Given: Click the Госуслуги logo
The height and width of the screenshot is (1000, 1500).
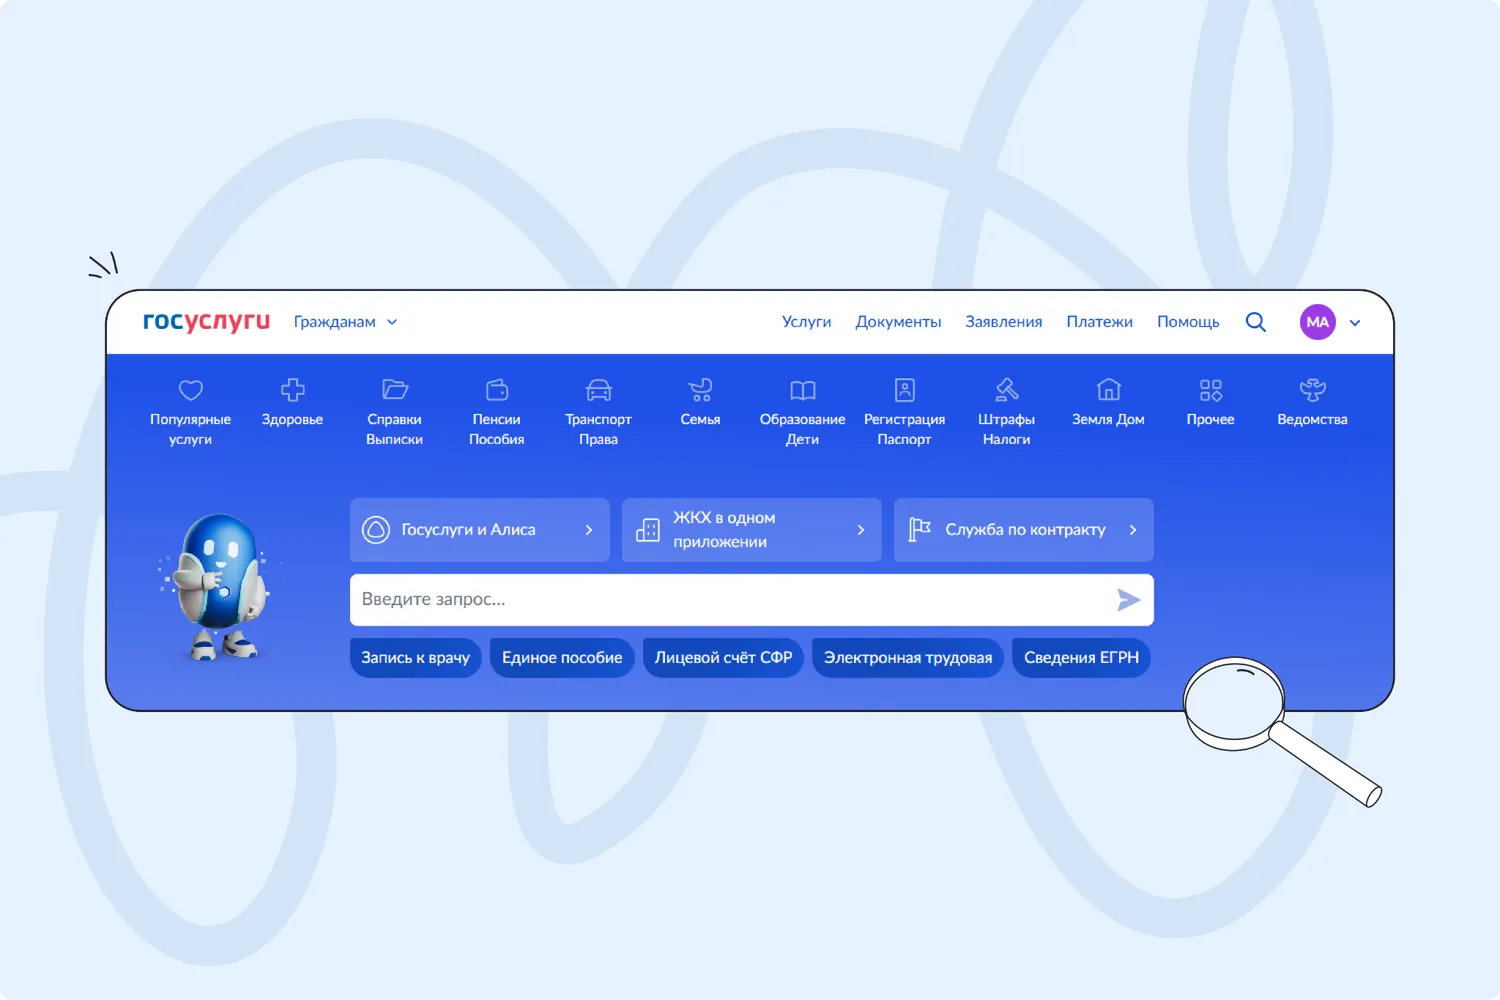Looking at the screenshot, I should pyautogui.click(x=206, y=322).
